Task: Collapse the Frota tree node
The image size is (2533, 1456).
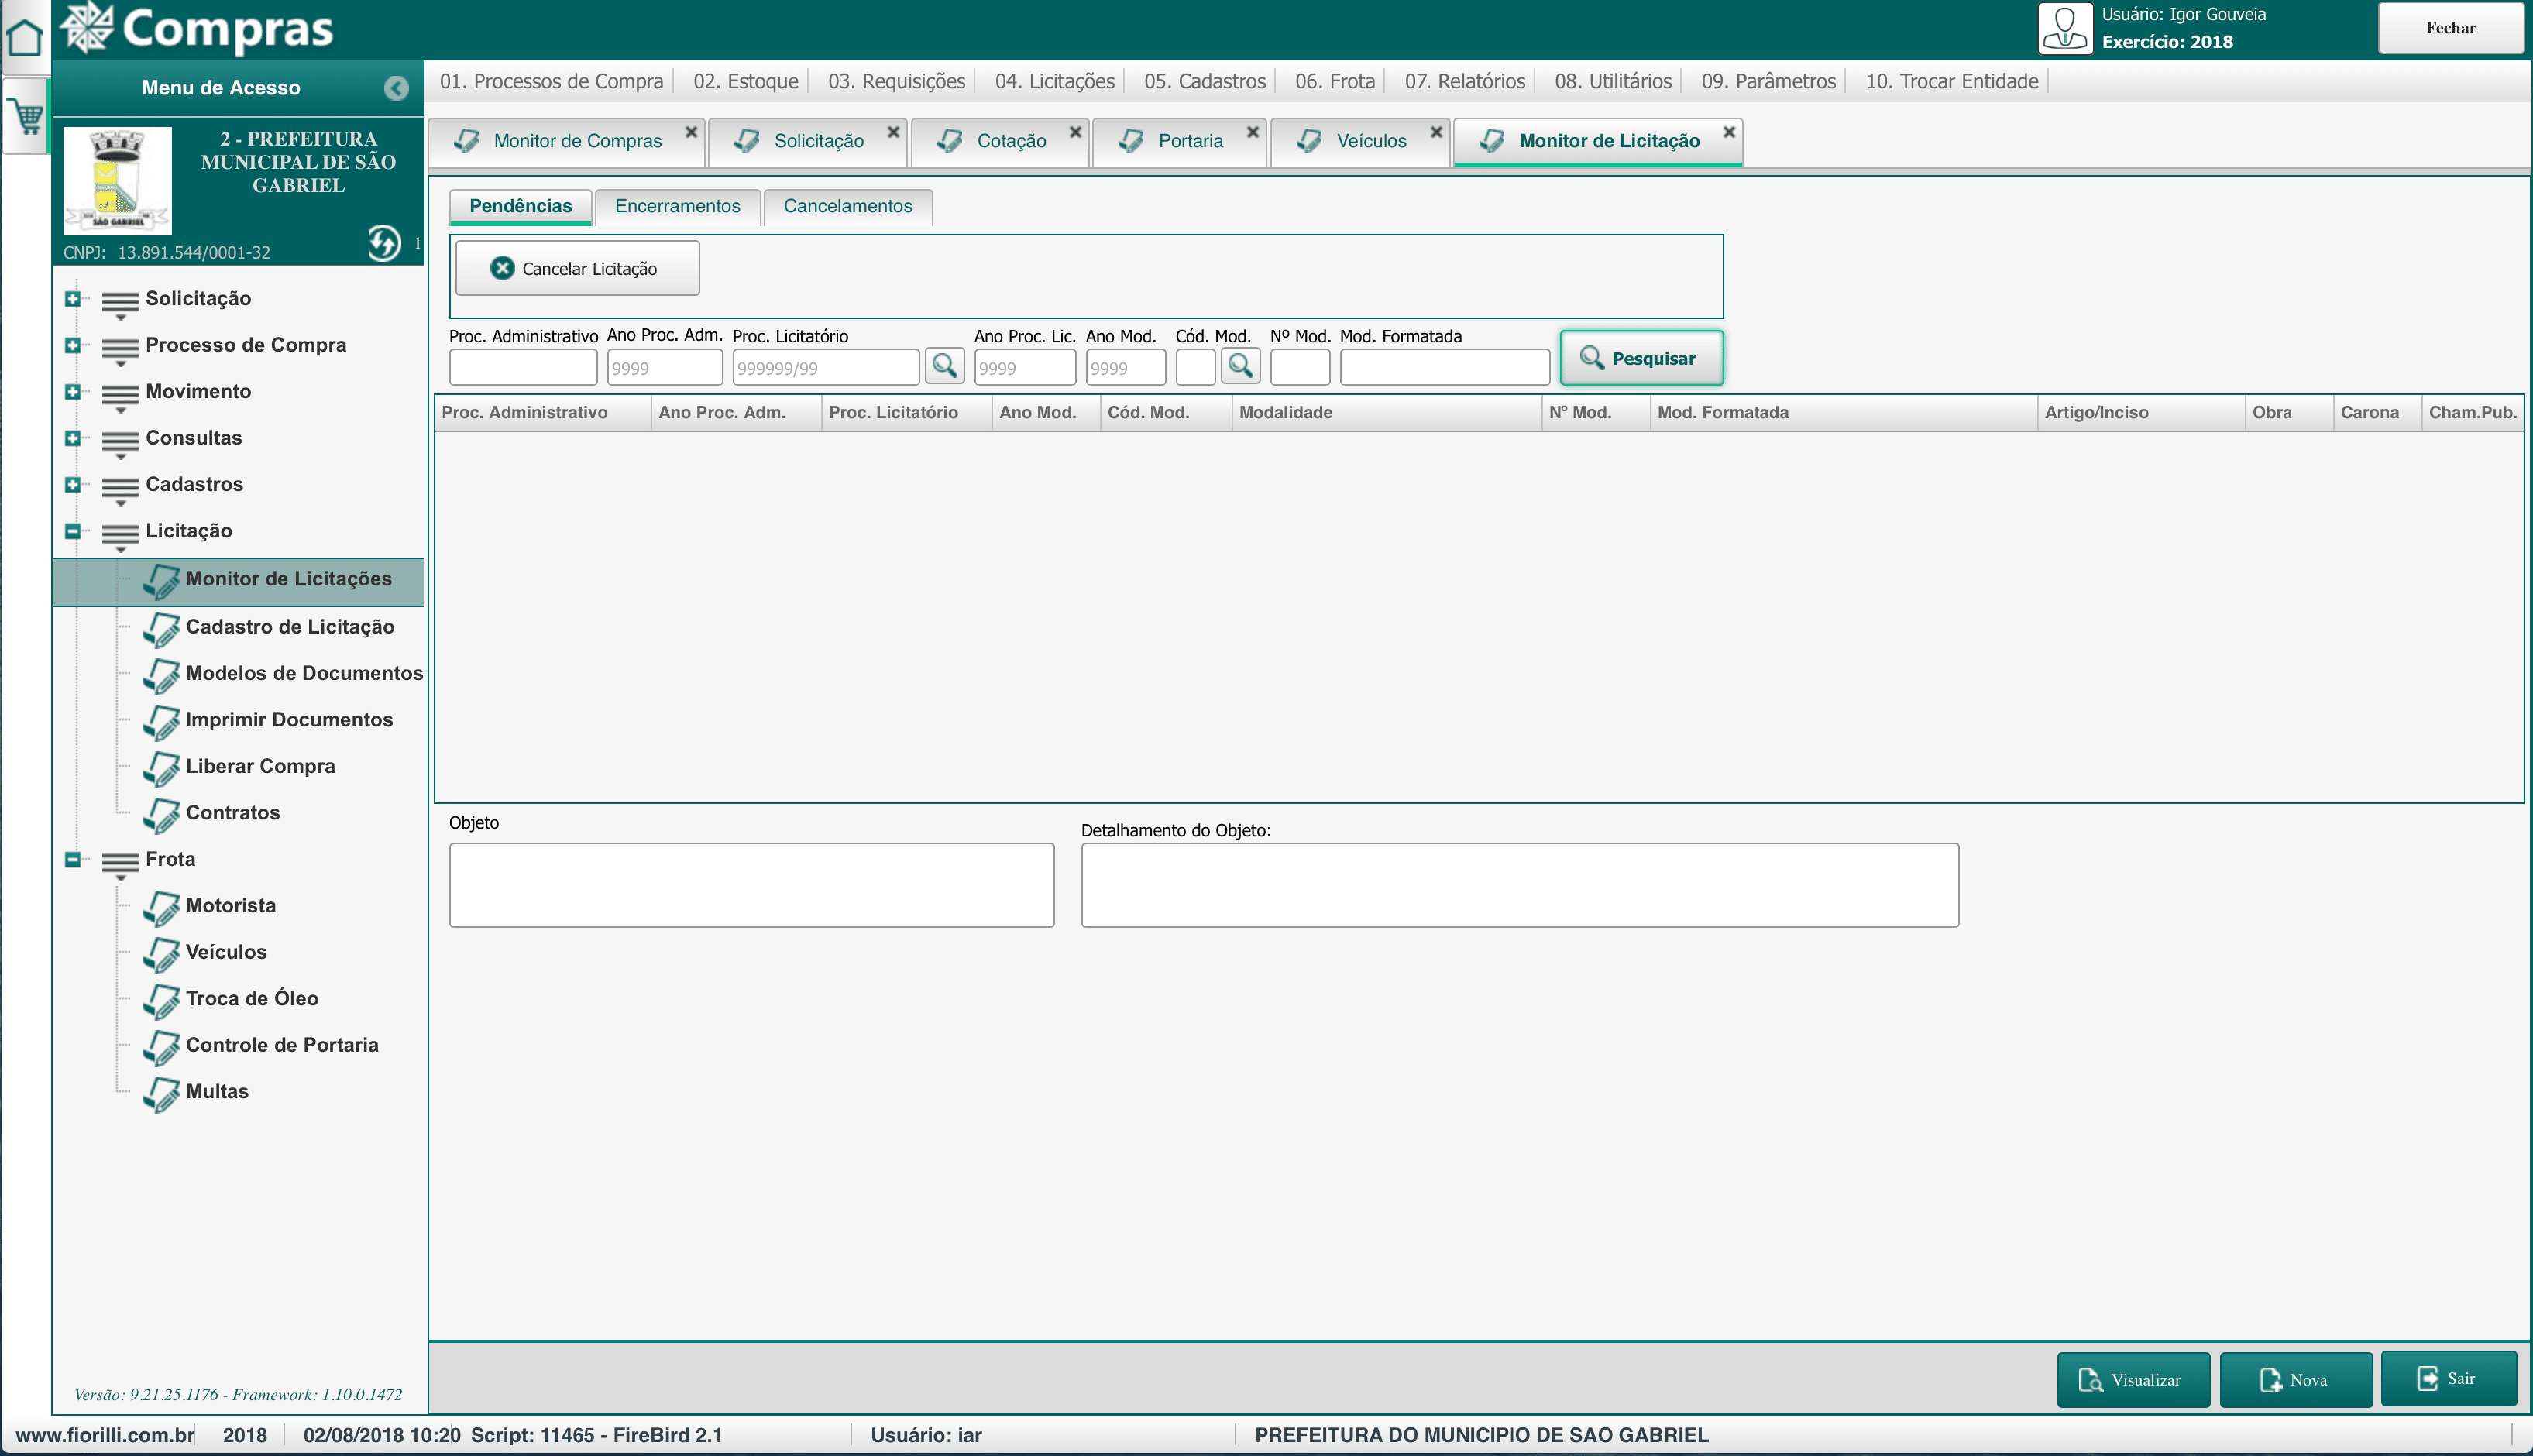Action: (x=72, y=859)
